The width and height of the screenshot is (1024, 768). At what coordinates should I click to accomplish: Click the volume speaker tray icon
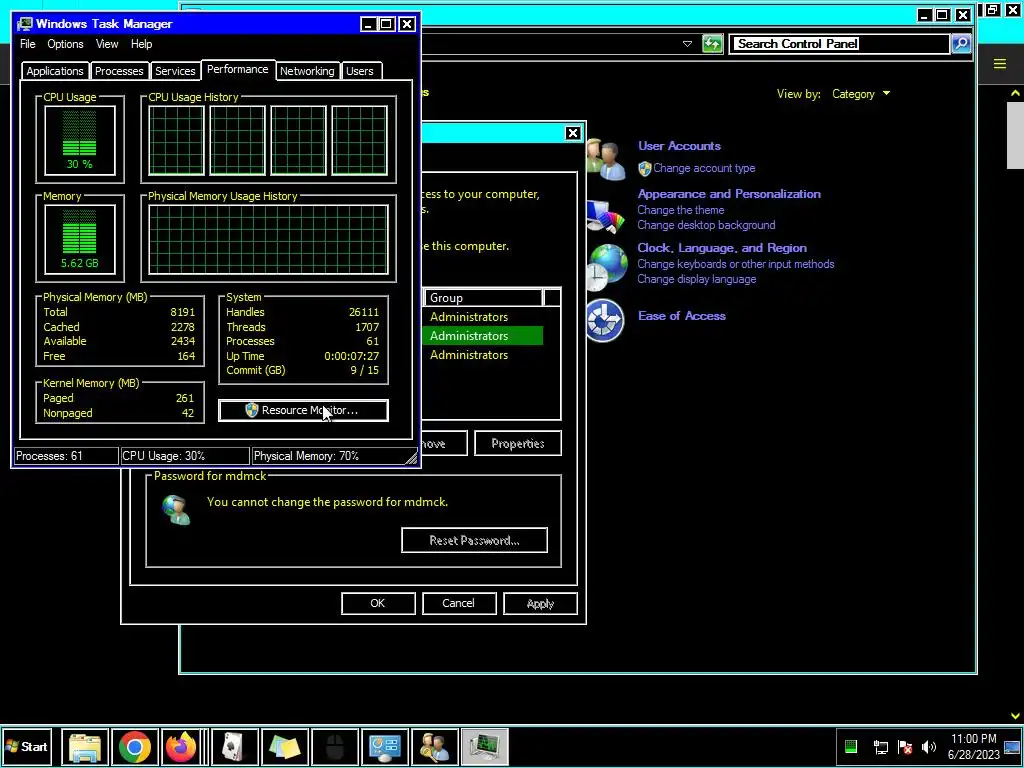[x=929, y=746]
